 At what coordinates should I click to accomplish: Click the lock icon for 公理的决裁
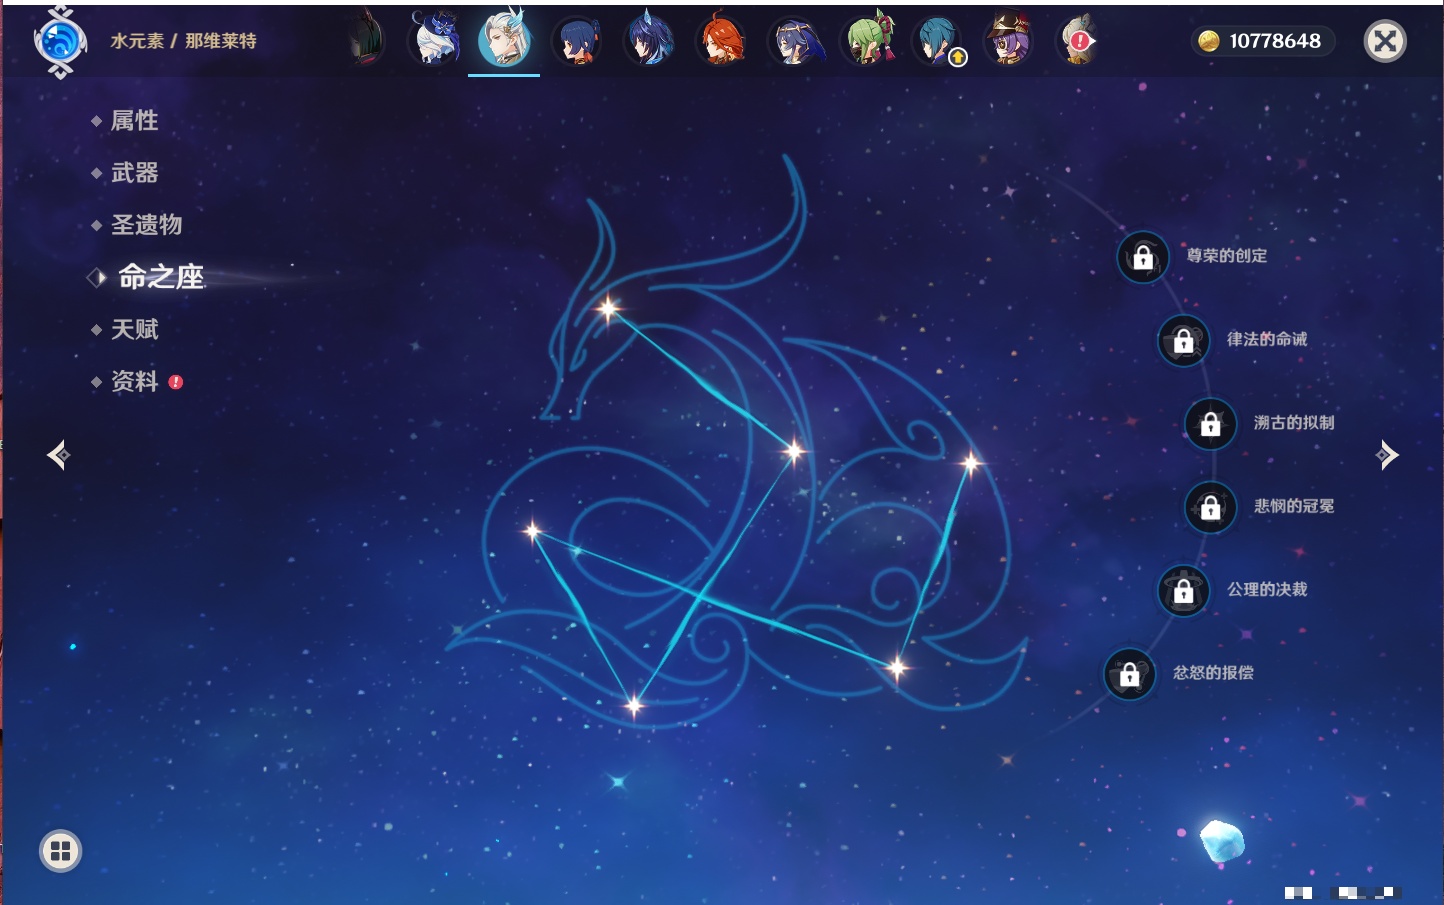pos(1183,590)
